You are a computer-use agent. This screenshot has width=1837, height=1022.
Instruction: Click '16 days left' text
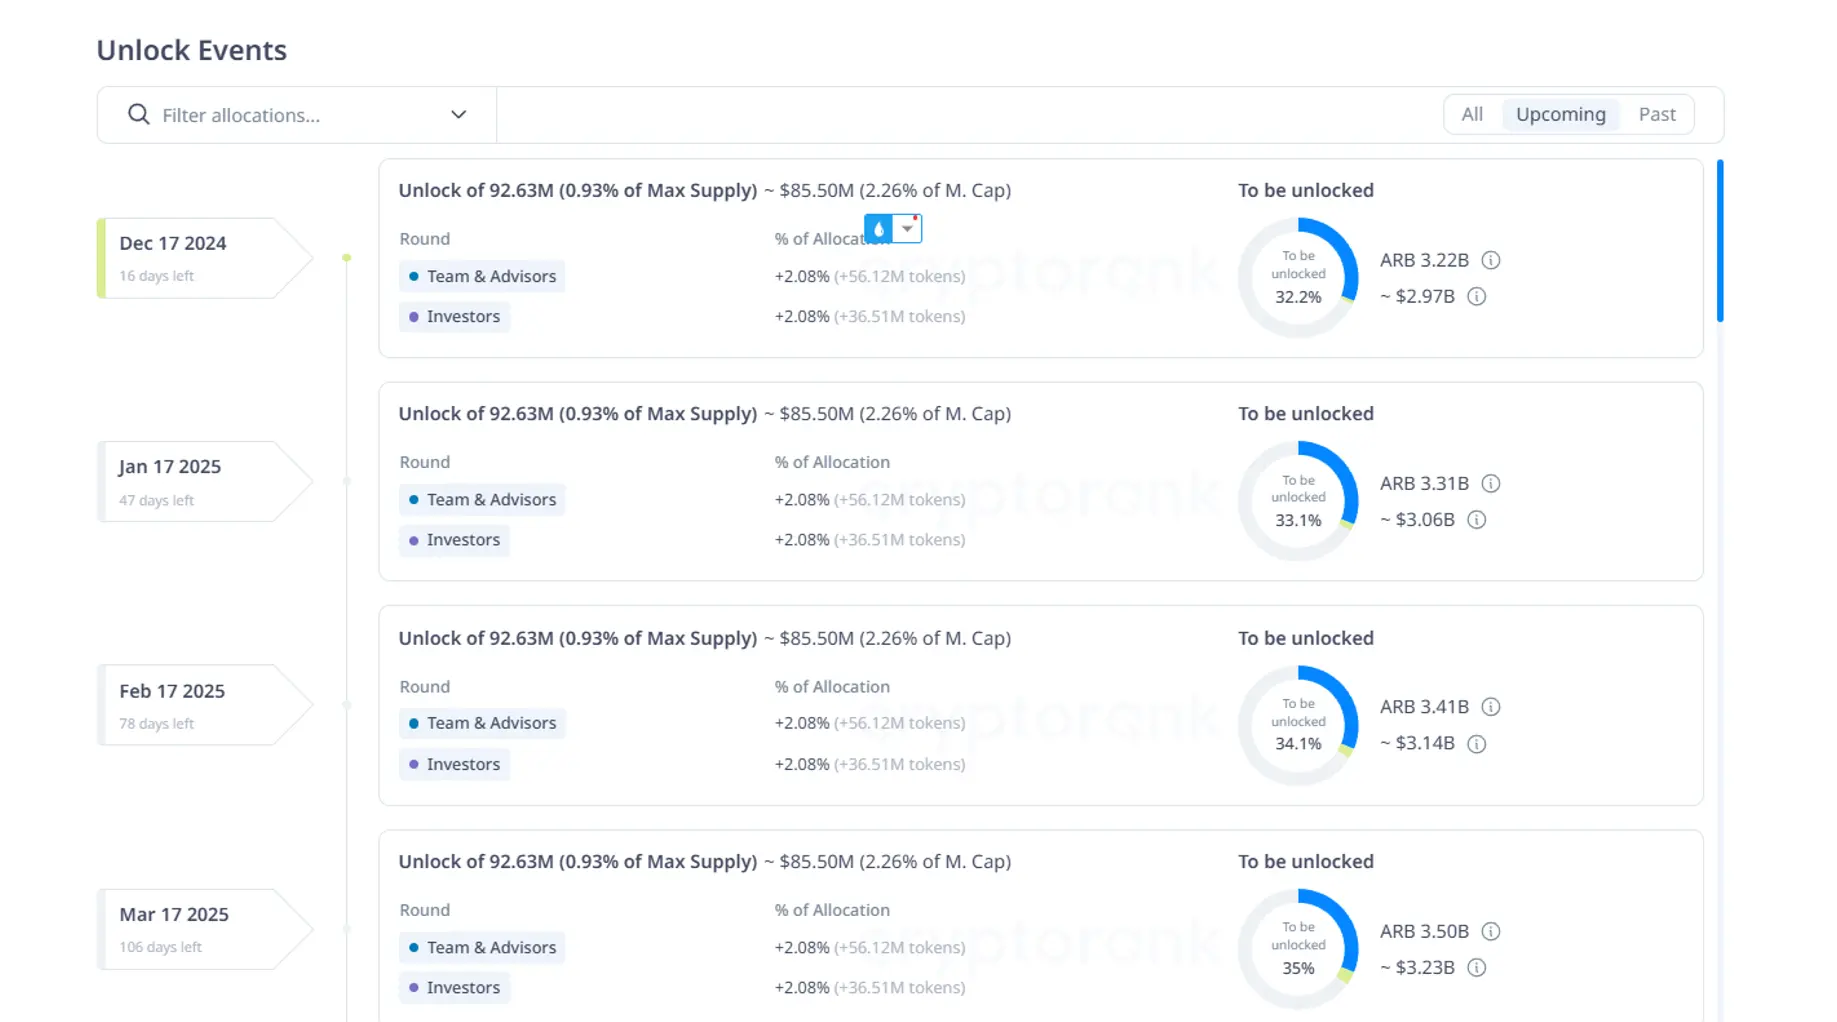156,276
